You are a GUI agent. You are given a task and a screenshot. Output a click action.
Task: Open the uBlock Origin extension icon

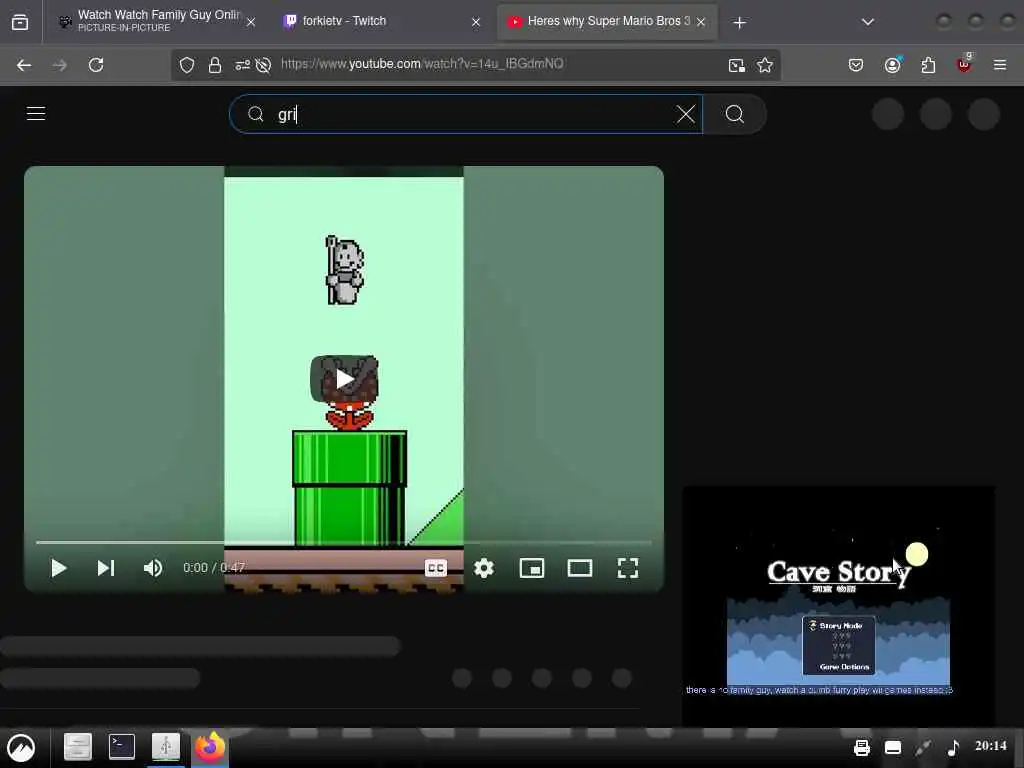[964, 64]
